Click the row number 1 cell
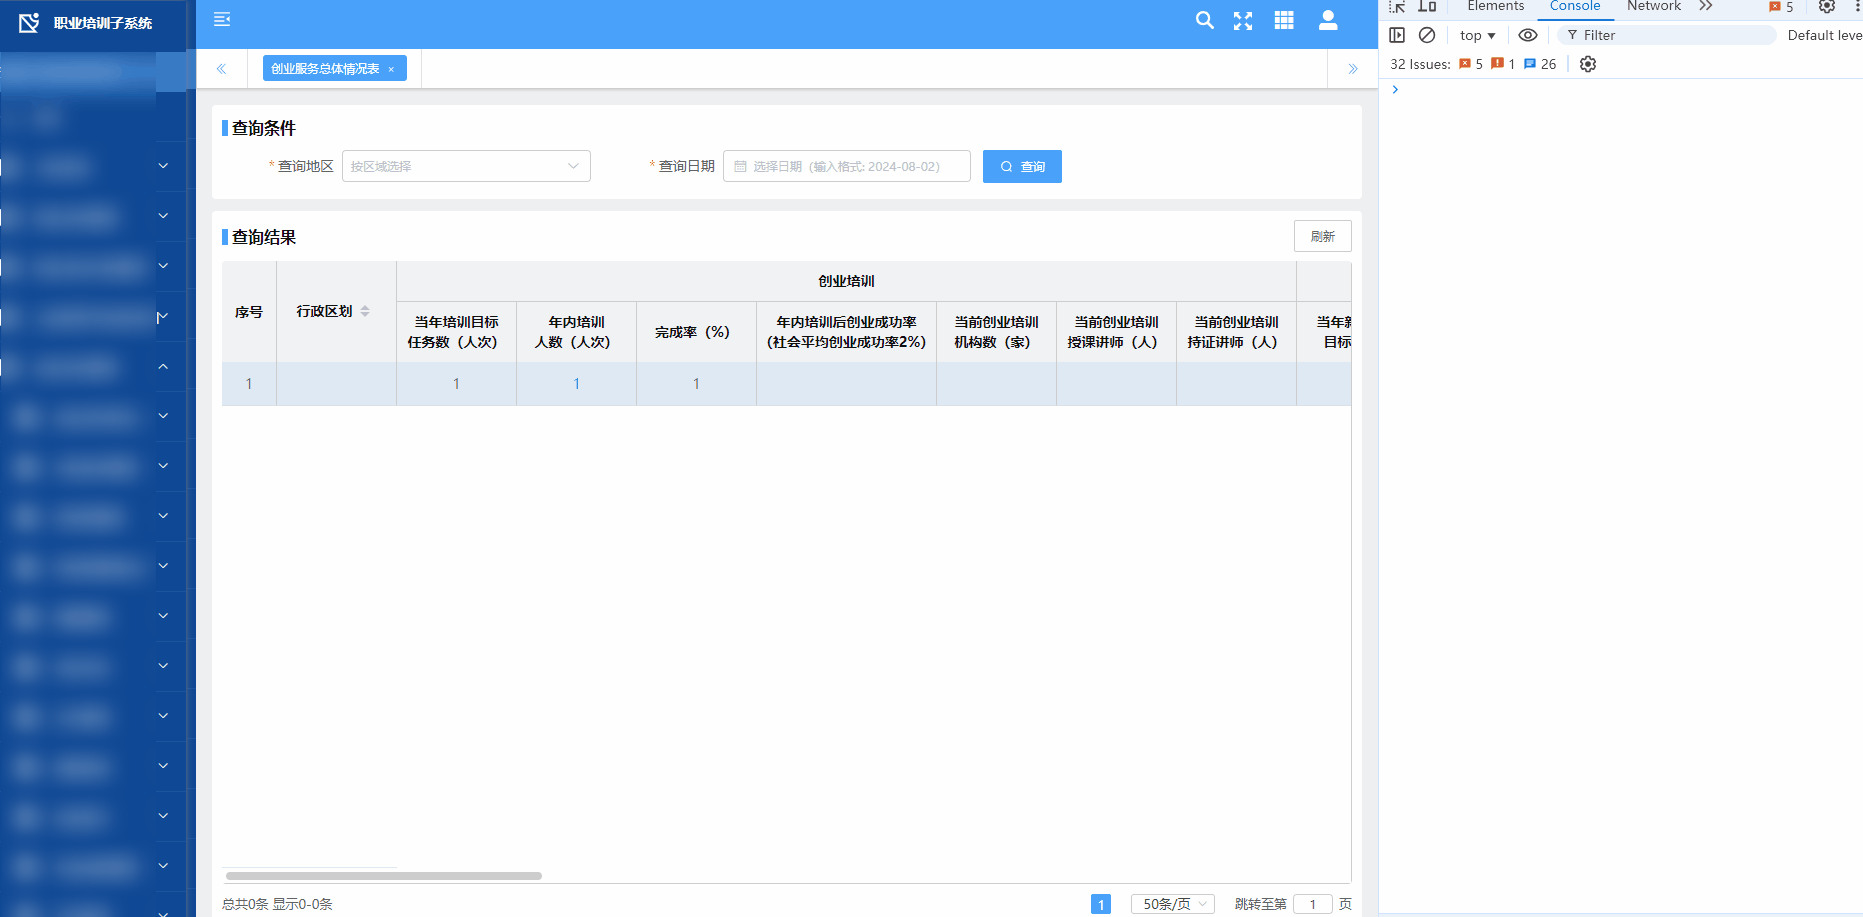 (x=249, y=384)
